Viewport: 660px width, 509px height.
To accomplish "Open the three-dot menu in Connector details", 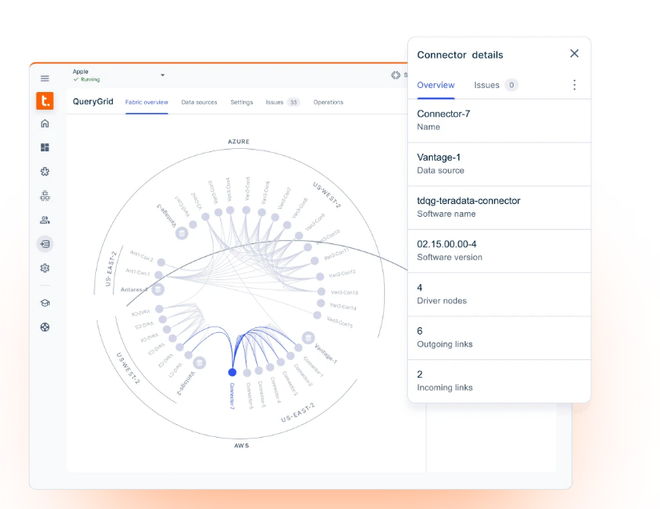I will pyautogui.click(x=574, y=85).
